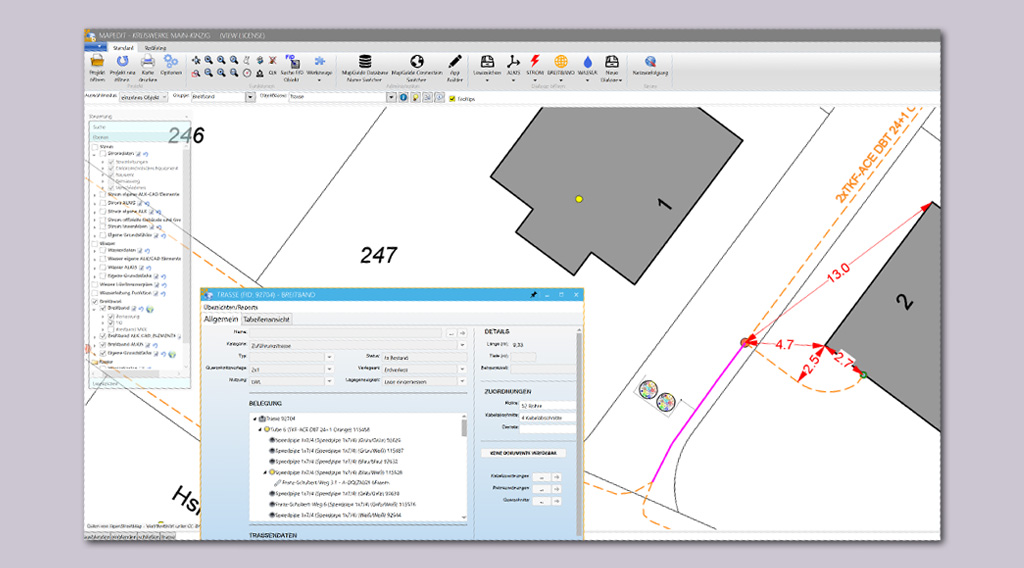The image size is (1024, 568).
Task: Open Optionen gear settings
Action: coord(172,62)
